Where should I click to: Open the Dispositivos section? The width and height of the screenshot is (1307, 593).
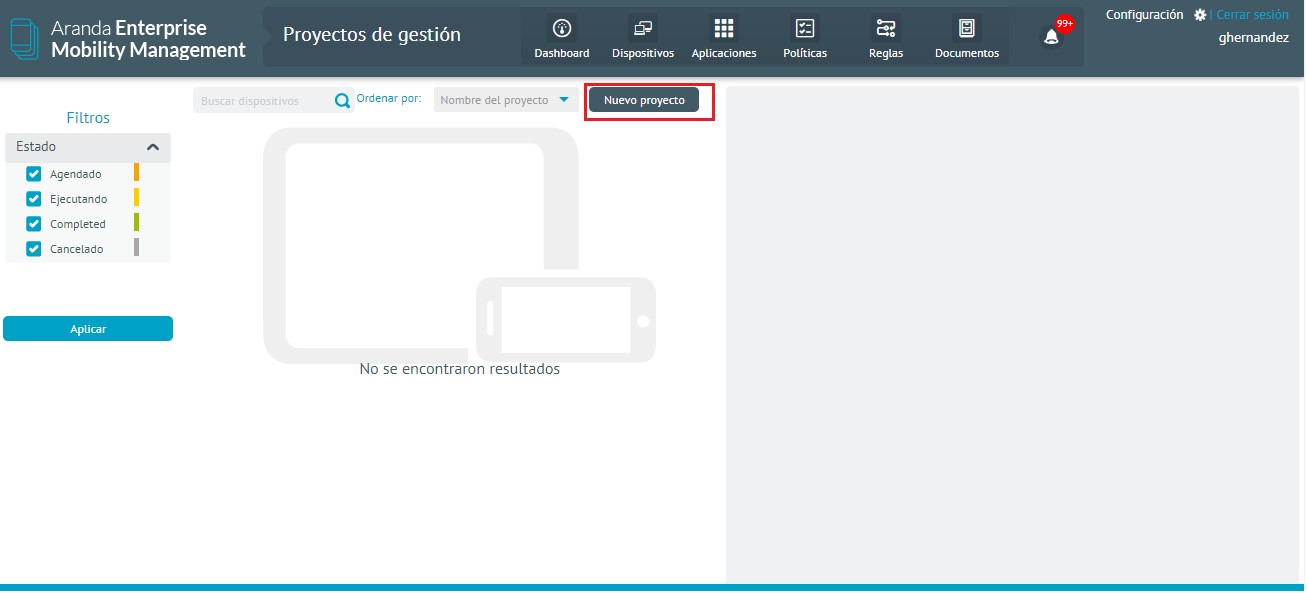642,38
